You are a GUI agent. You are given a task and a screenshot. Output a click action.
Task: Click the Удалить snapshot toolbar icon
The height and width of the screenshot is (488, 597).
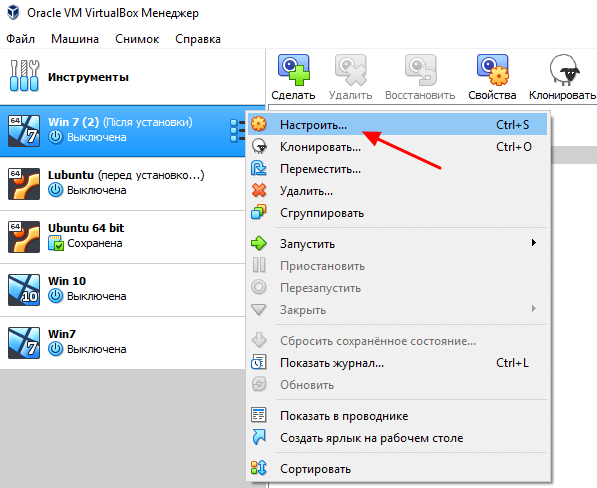coord(351,70)
